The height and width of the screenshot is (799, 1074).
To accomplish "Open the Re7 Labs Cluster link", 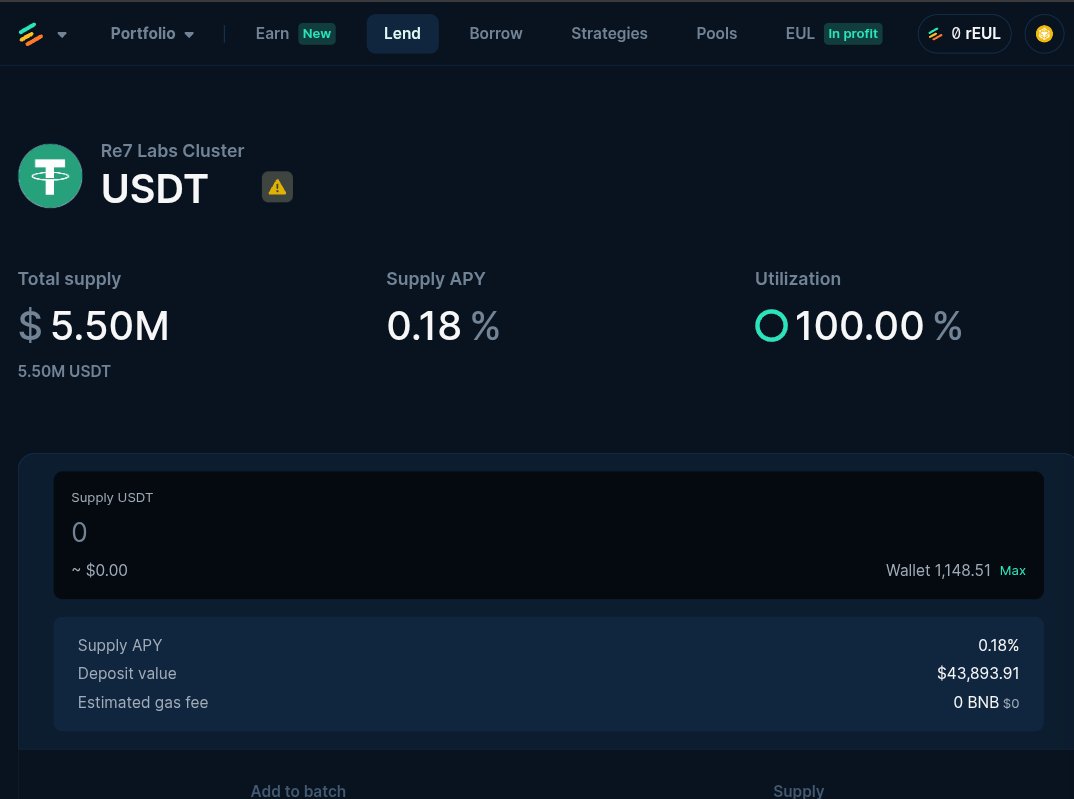I will click(172, 151).
